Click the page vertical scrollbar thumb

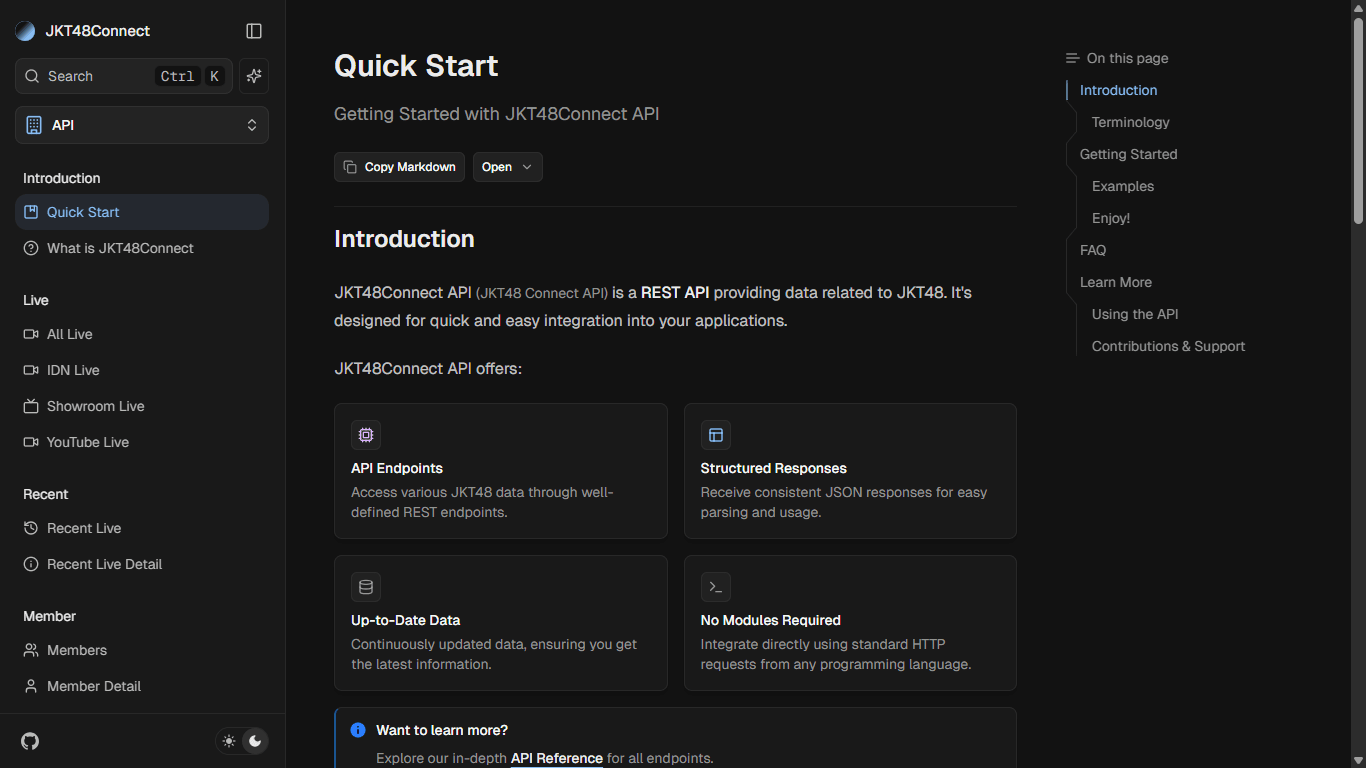[1358, 120]
